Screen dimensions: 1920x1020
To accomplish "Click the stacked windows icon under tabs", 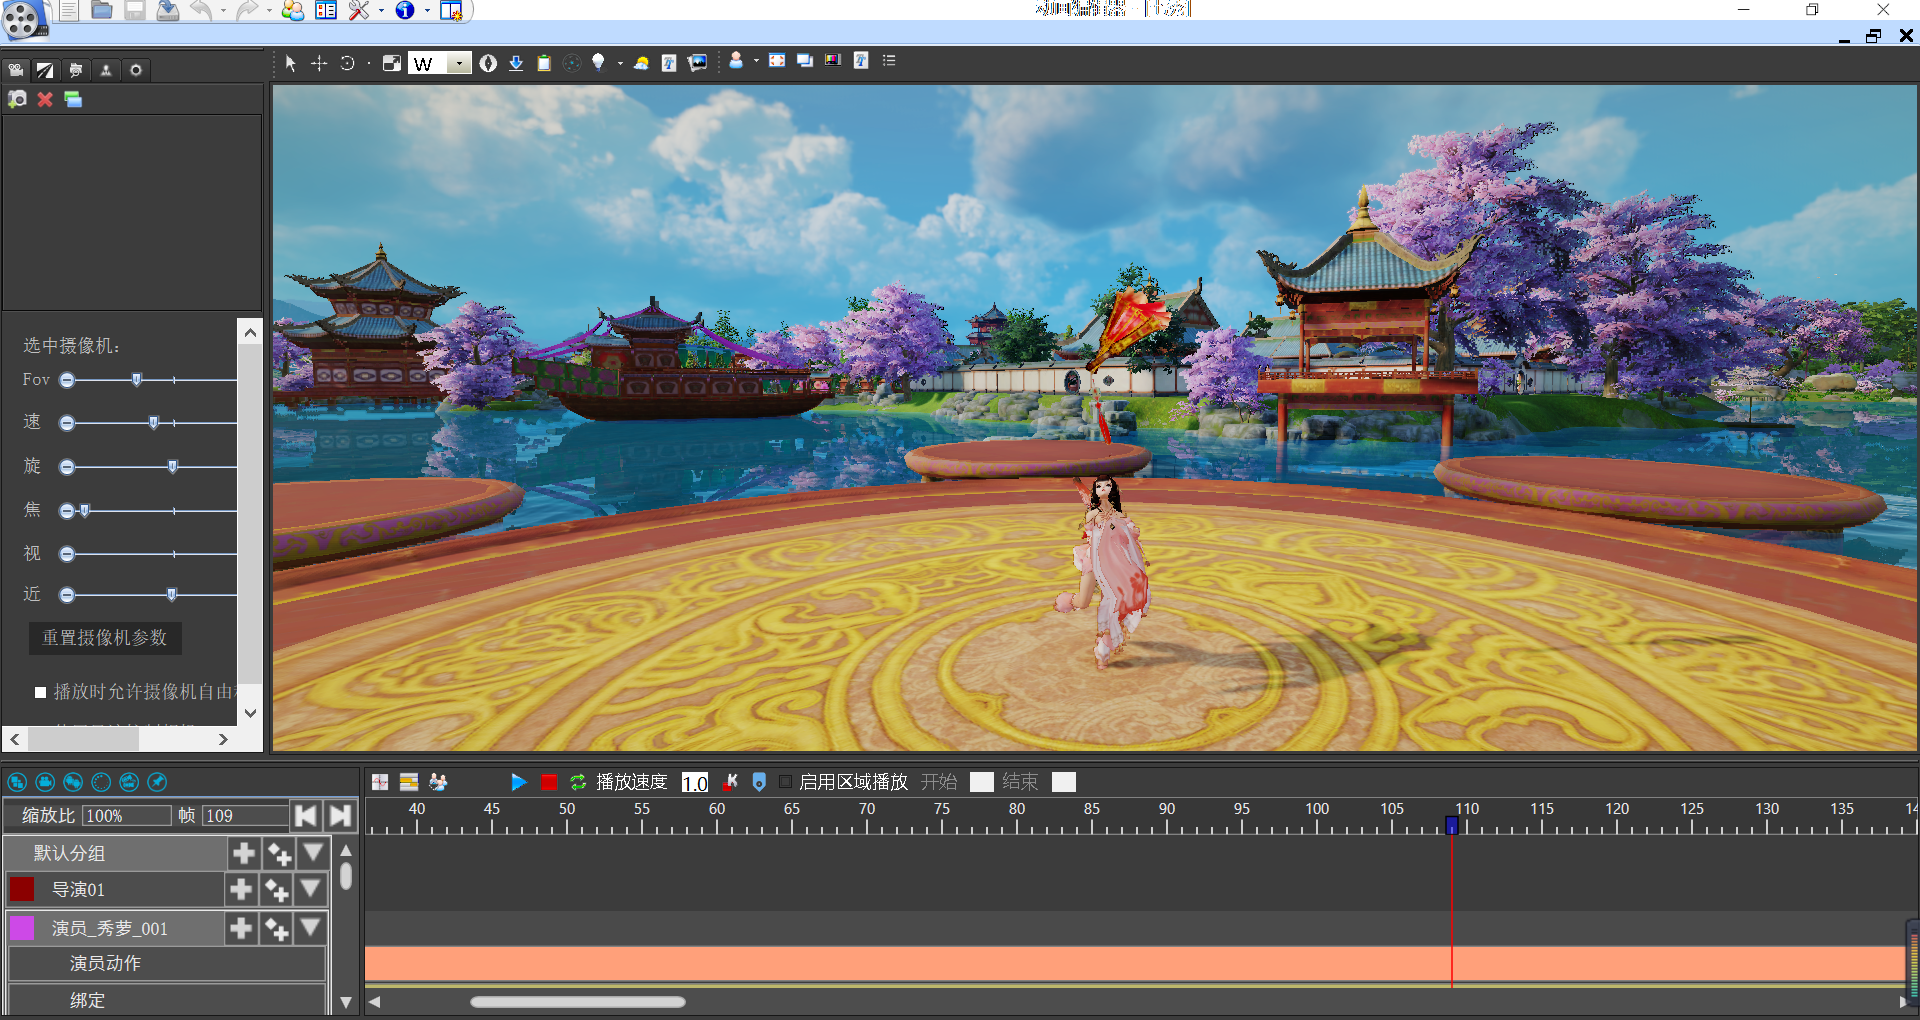I will tap(73, 99).
